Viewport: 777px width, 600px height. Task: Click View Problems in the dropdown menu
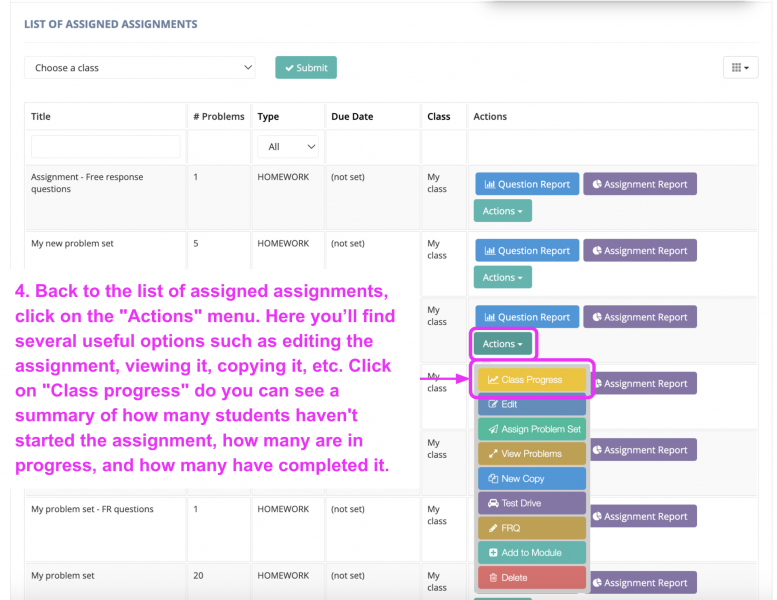point(531,454)
